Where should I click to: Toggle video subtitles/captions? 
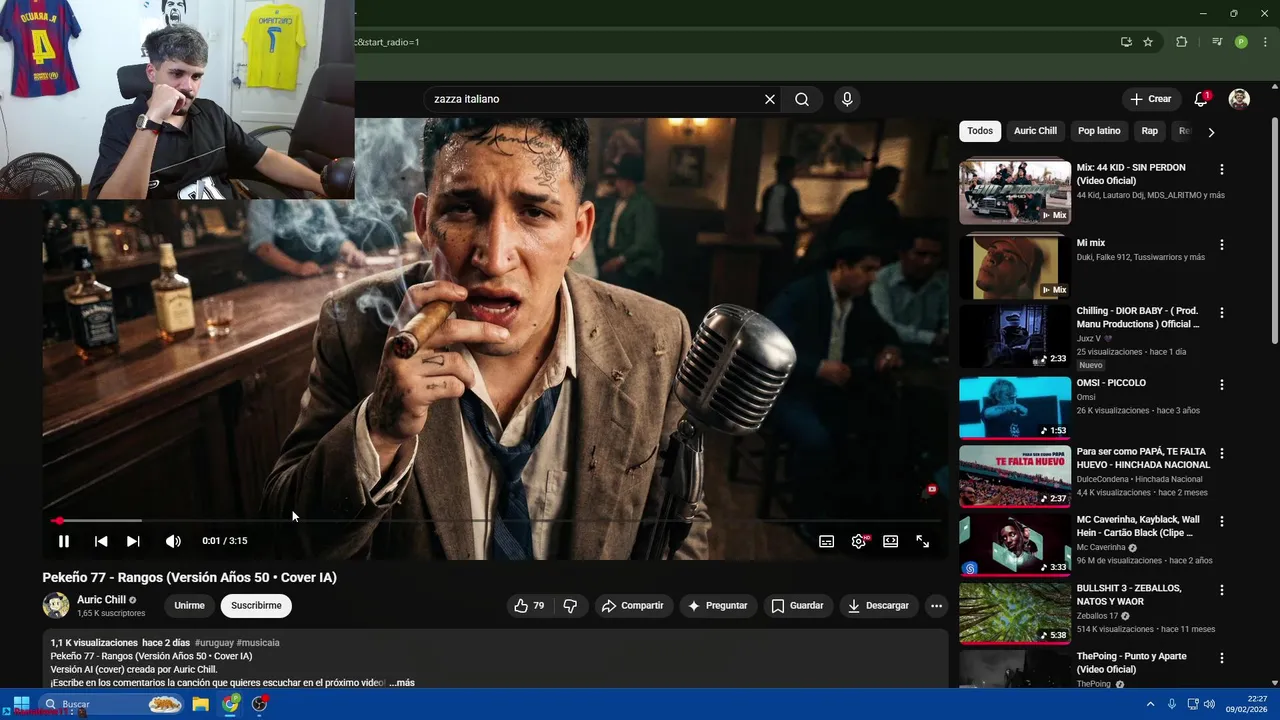tap(827, 541)
